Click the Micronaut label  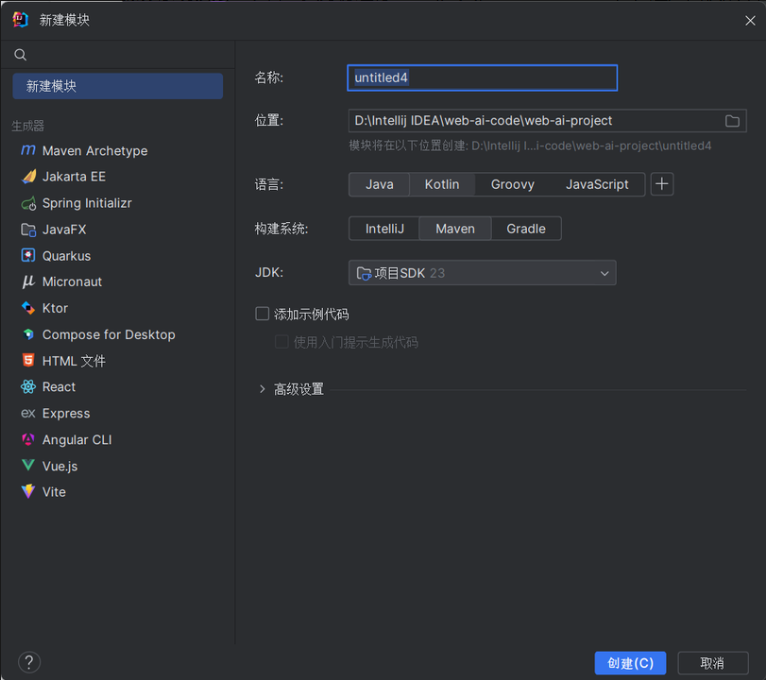point(72,282)
